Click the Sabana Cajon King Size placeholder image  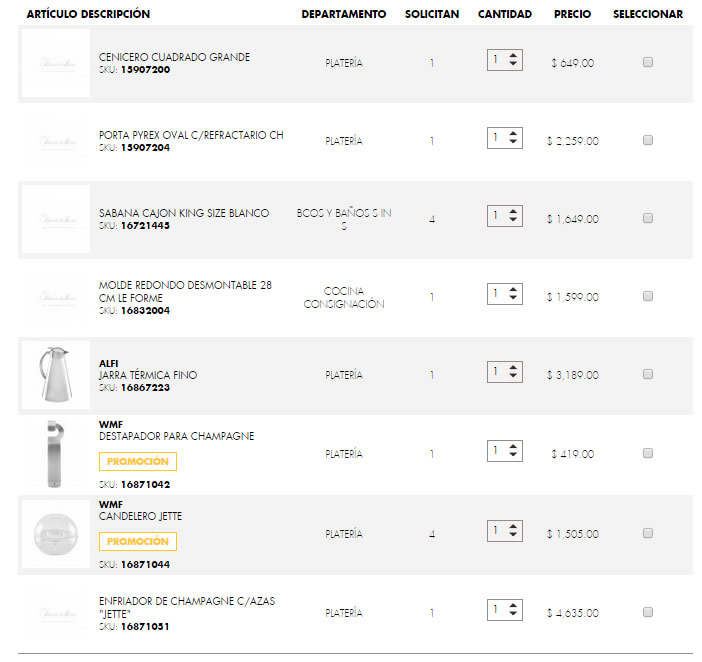(x=55, y=218)
